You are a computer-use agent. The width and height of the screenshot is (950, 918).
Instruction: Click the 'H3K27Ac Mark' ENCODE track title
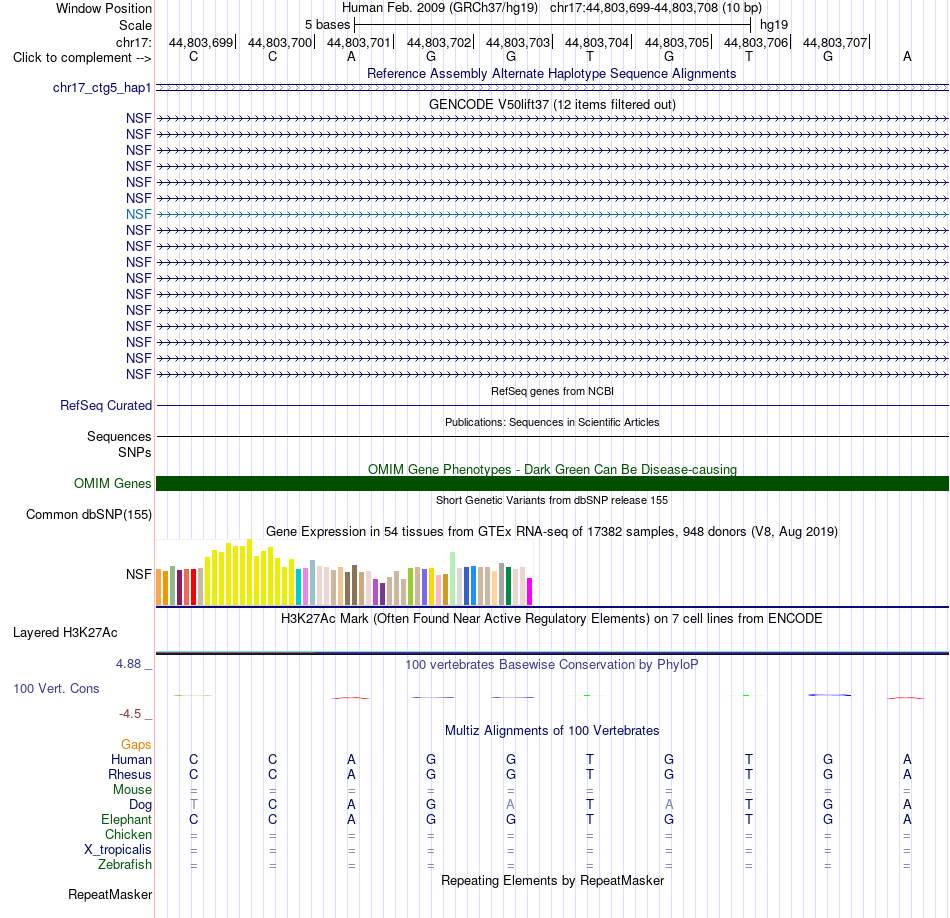pos(552,619)
